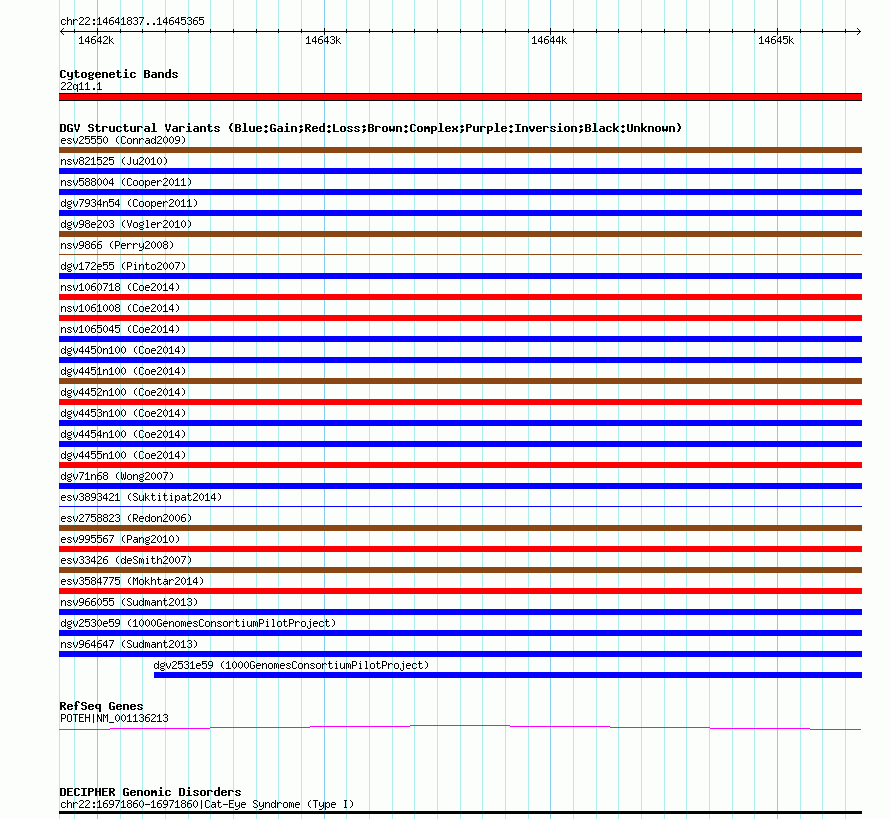Open variant dgv2530e59 (1000GenomesConsortiumPilotProject)

(x=198, y=623)
